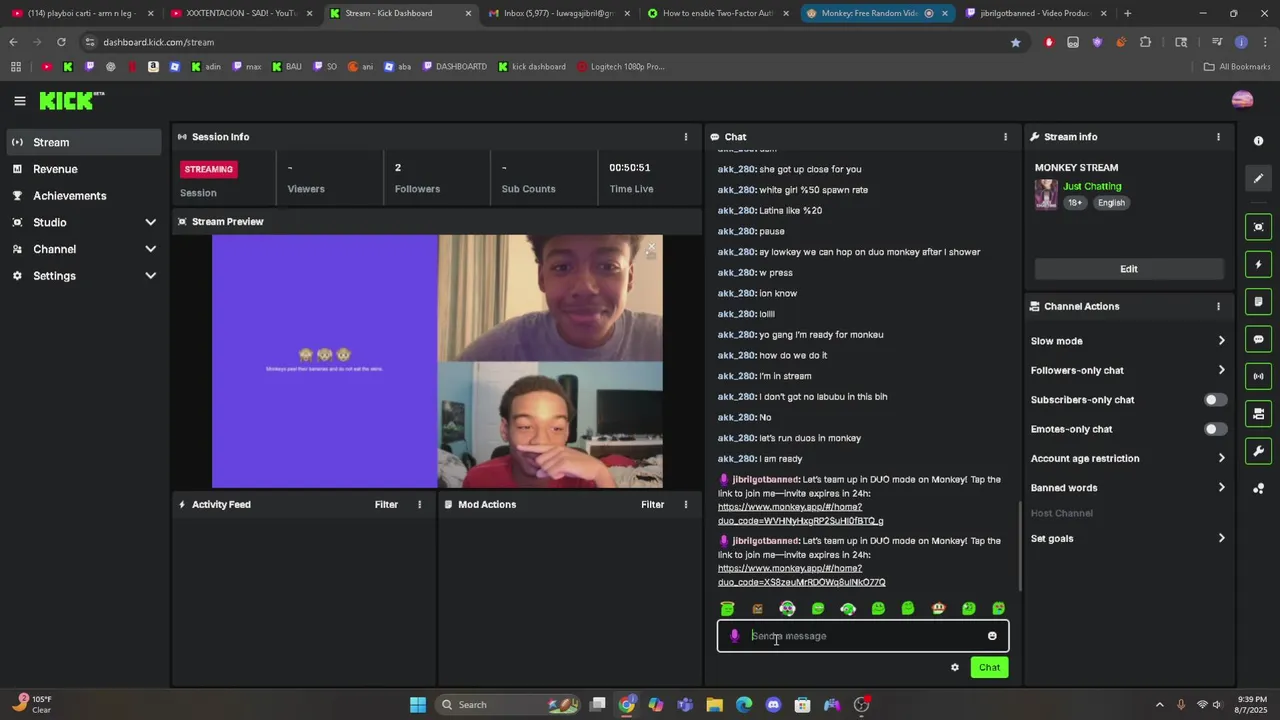Image resolution: width=1280 pixels, height=720 pixels.
Task: Open Activity Feed three-dot options
Action: tap(420, 505)
